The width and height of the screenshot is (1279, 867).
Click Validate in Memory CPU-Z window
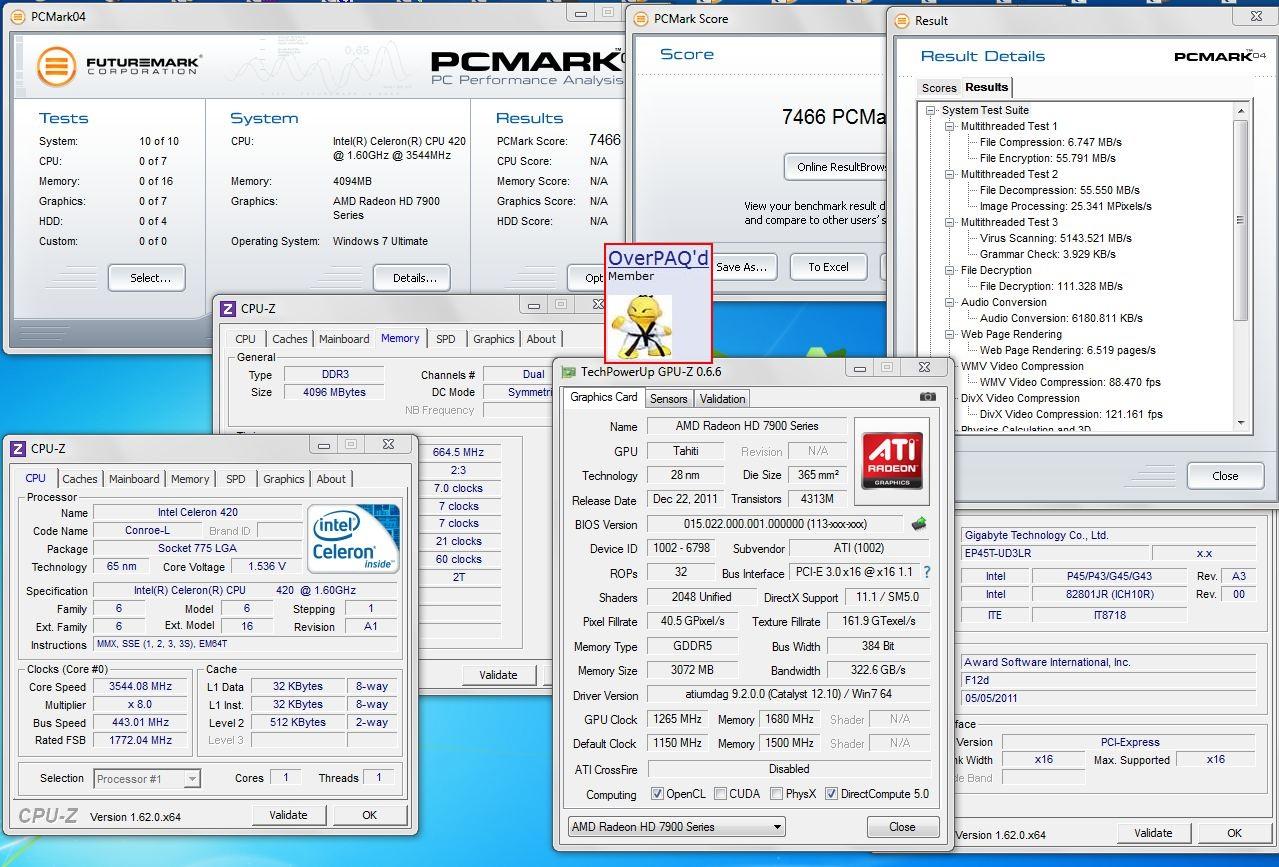498,675
